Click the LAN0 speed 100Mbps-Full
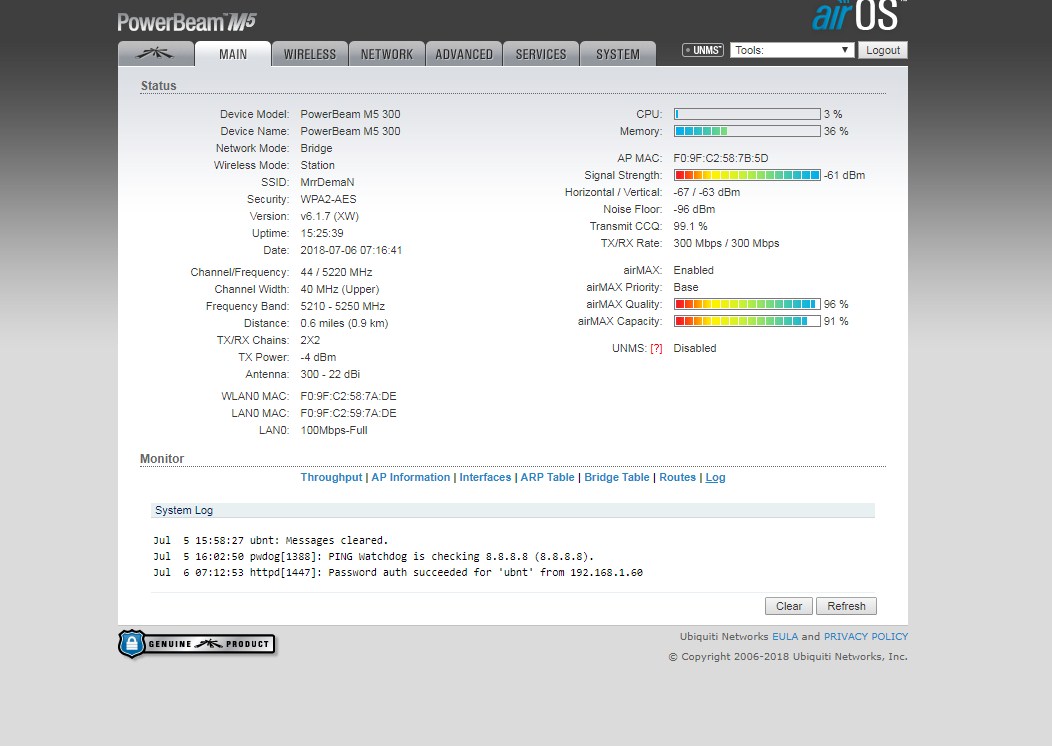Image resolution: width=1052 pixels, height=746 pixels. (334, 430)
